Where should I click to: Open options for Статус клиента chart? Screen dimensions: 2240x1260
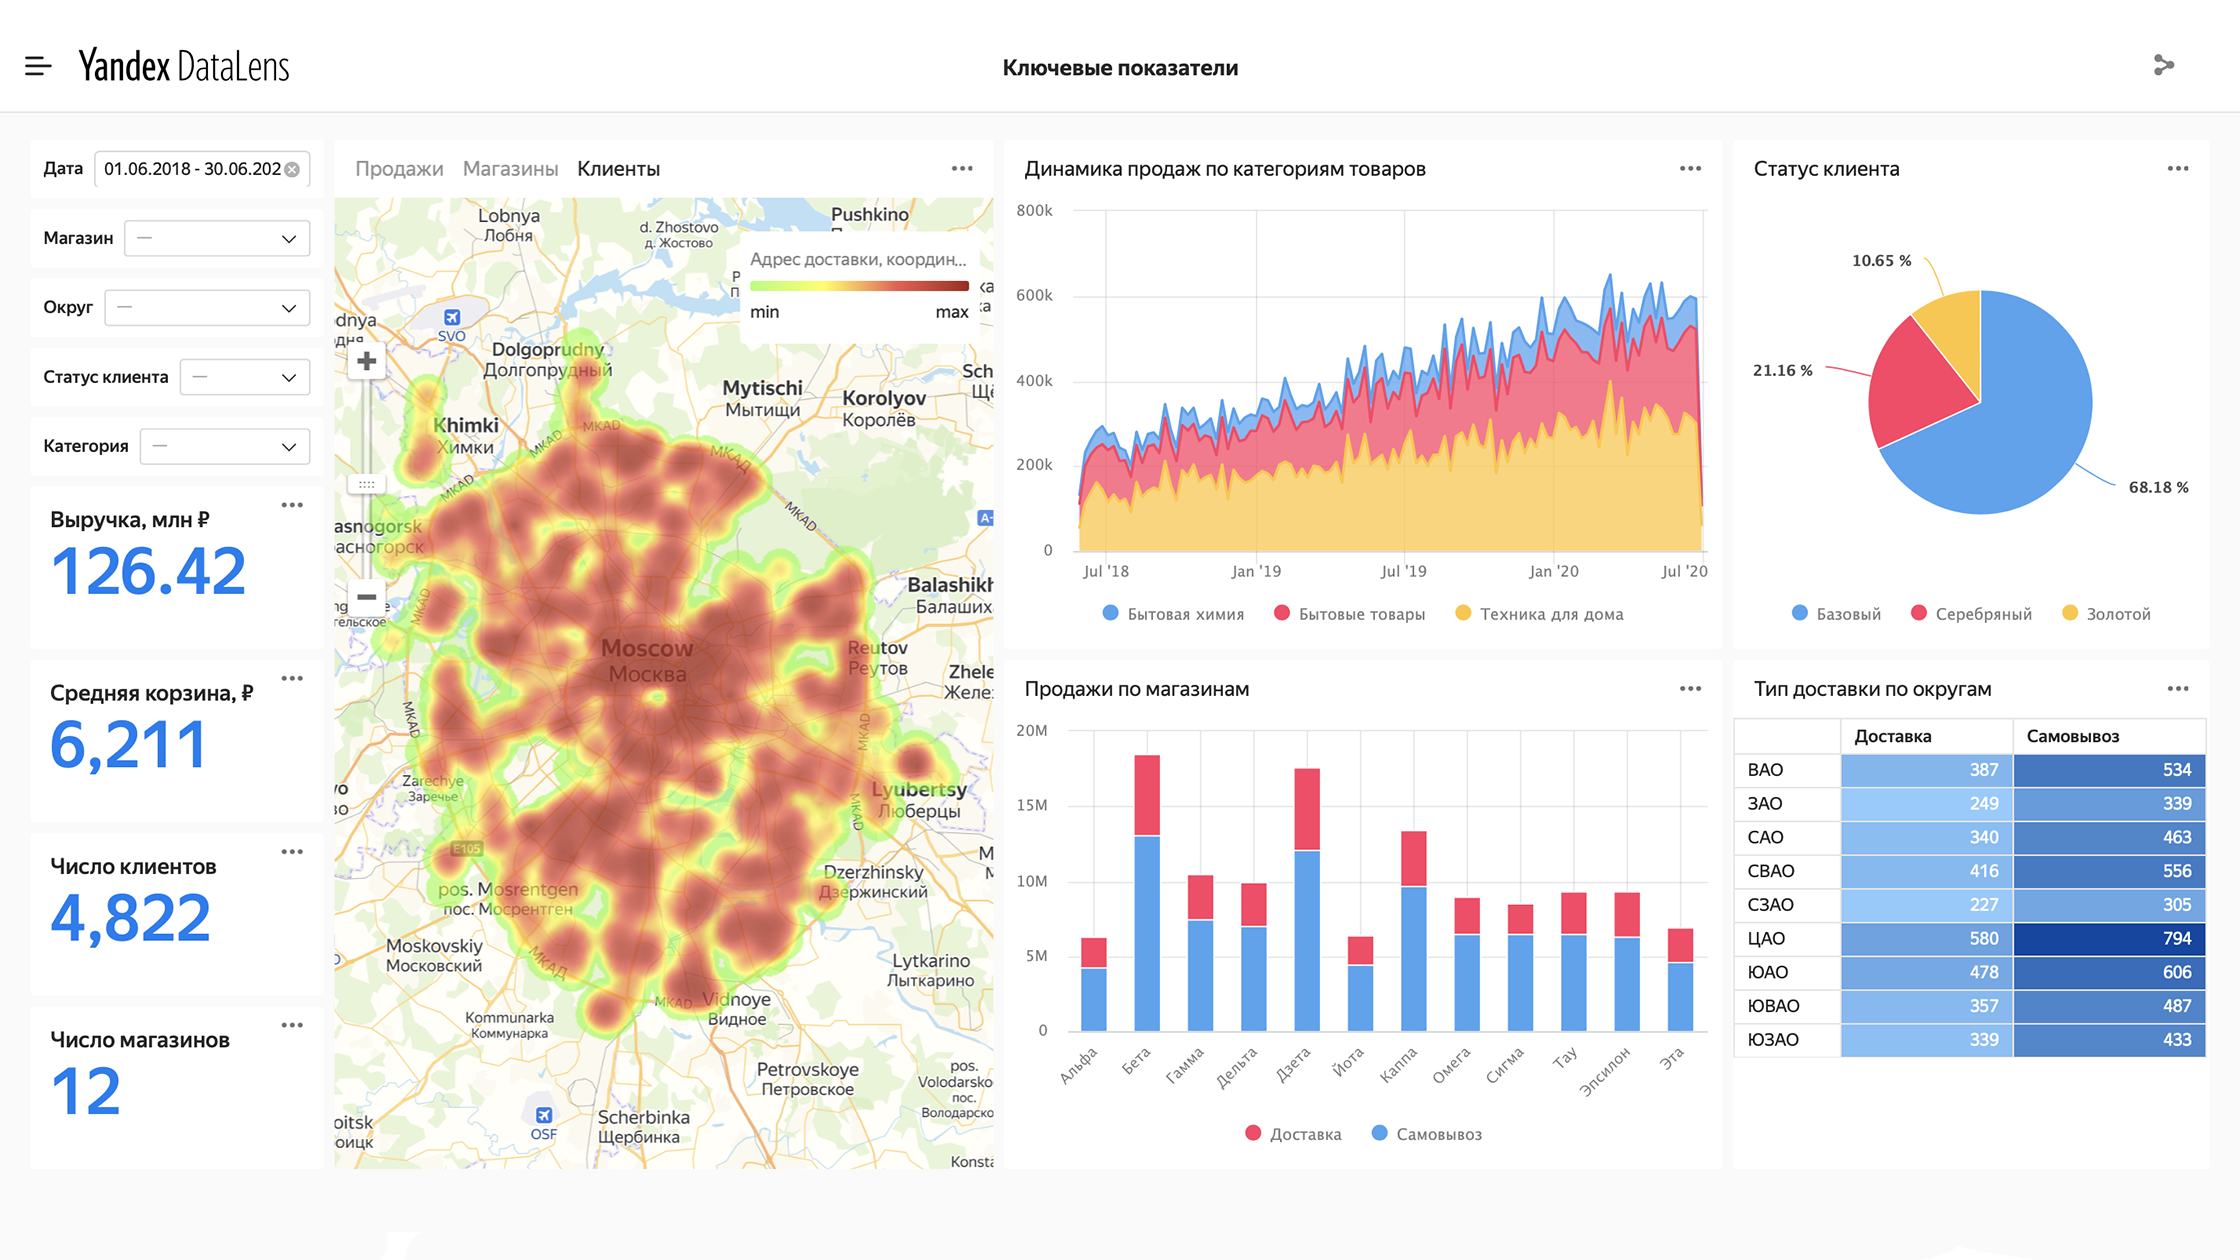coord(2178,169)
